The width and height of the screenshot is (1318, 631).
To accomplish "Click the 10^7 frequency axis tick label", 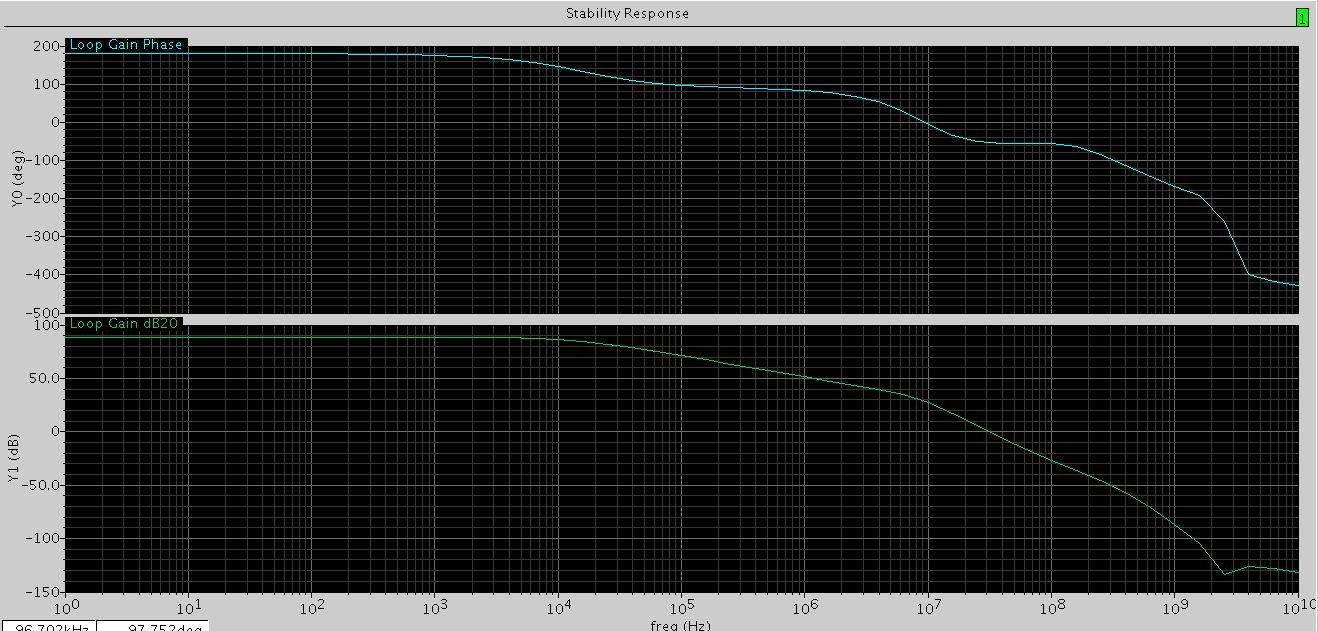I will [x=928, y=606].
